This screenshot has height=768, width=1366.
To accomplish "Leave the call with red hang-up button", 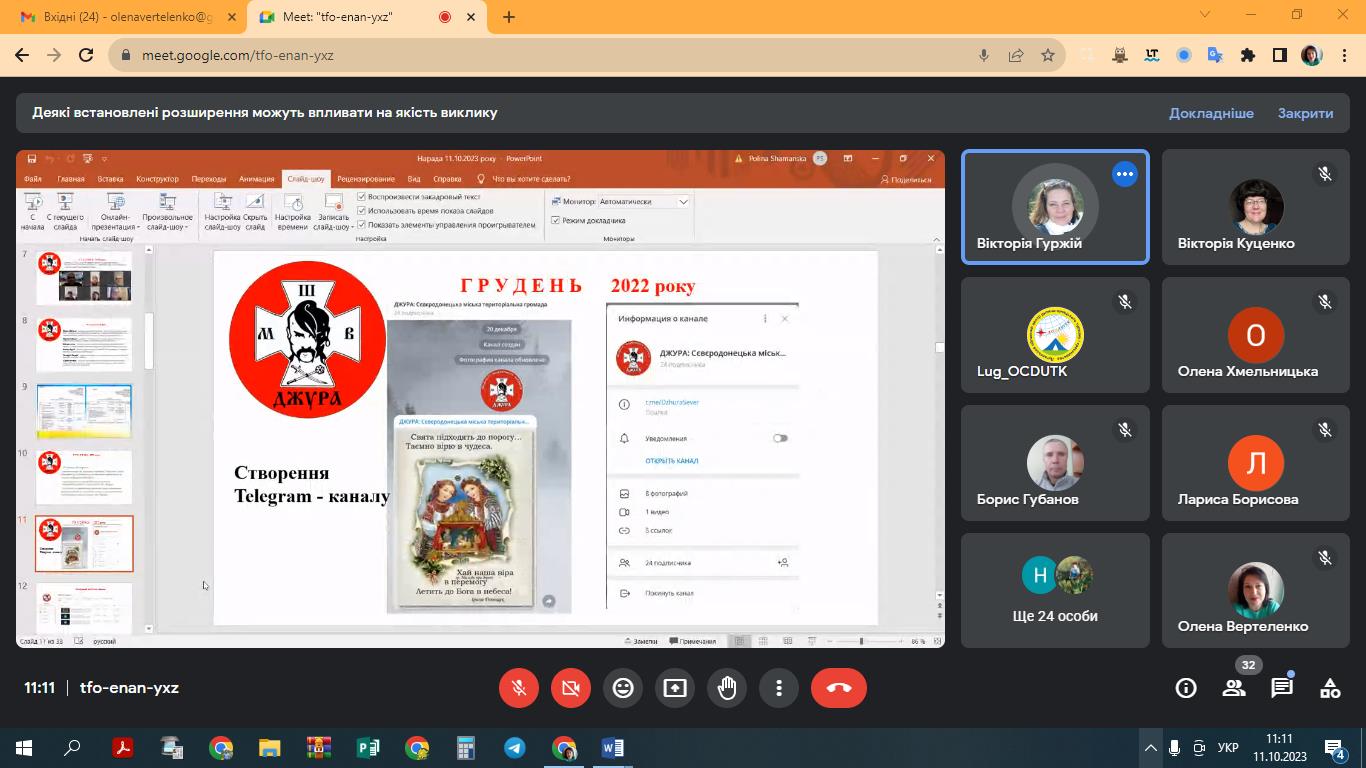I will point(838,688).
